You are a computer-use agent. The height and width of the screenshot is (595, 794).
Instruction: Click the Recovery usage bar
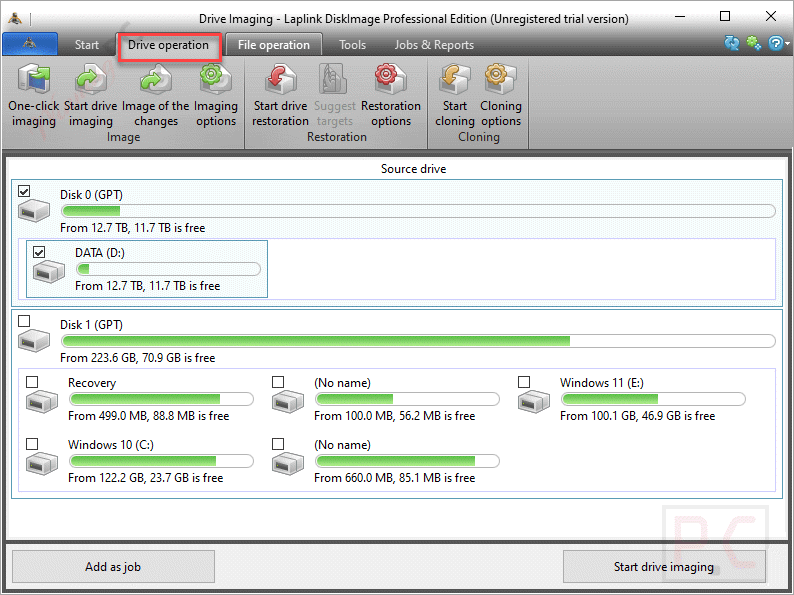pos(161,399)
